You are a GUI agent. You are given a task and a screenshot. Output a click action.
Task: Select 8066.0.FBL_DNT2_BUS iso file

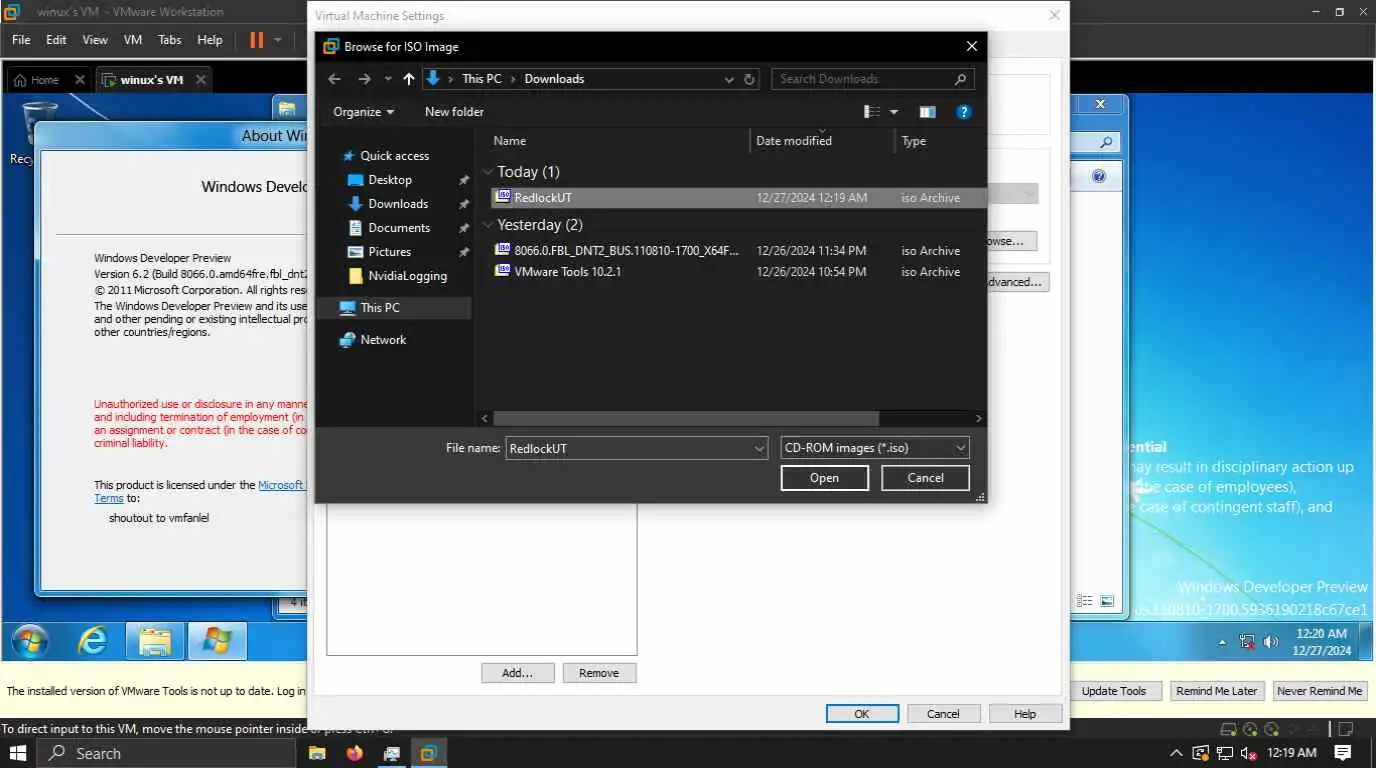tap(738, 251)
